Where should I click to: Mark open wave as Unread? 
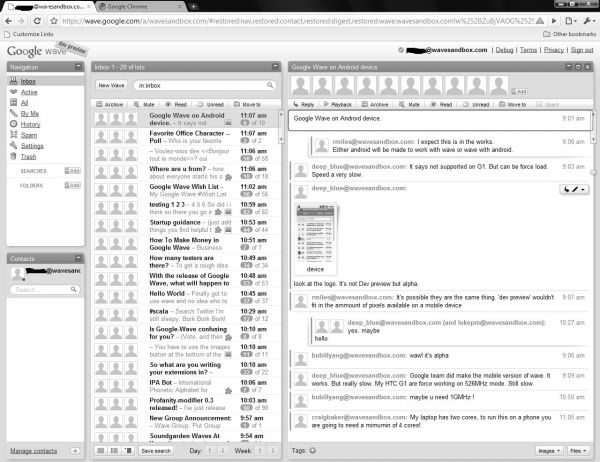(x=476, y=104)
